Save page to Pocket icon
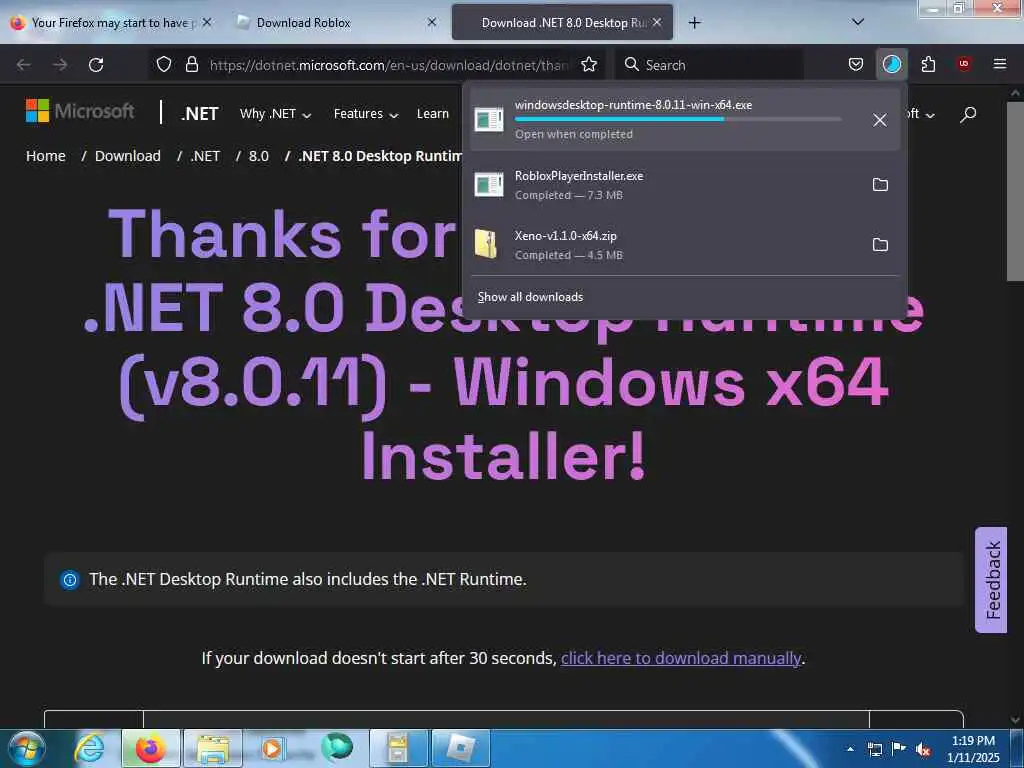This screenshot has height=768, width=1024. coord(856,65)
